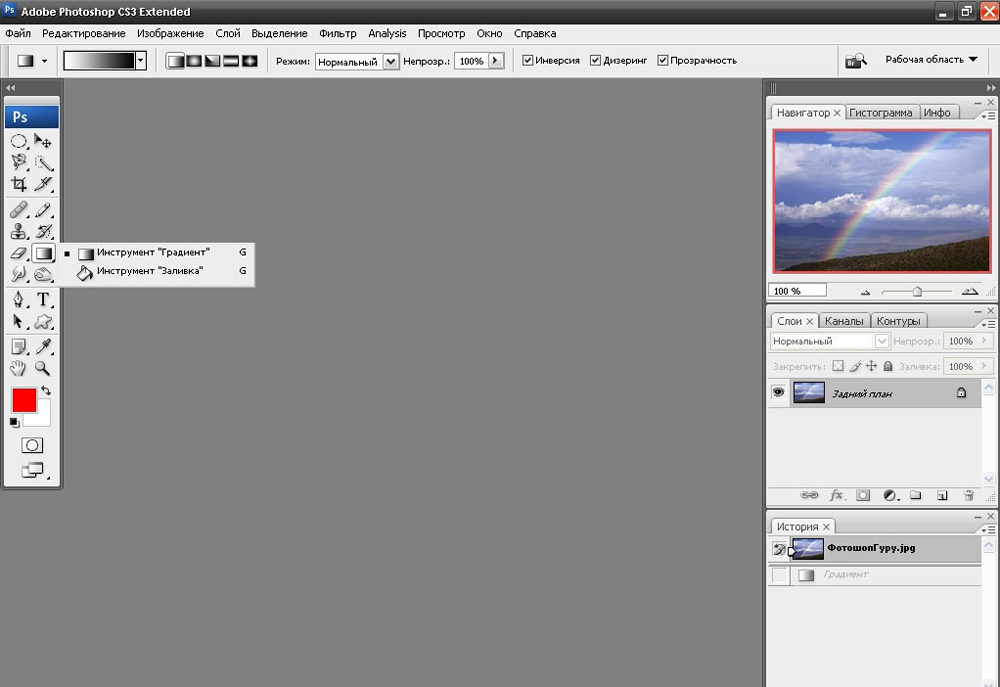
Task: Choose reflected gradient style
Action: (231, 61)
